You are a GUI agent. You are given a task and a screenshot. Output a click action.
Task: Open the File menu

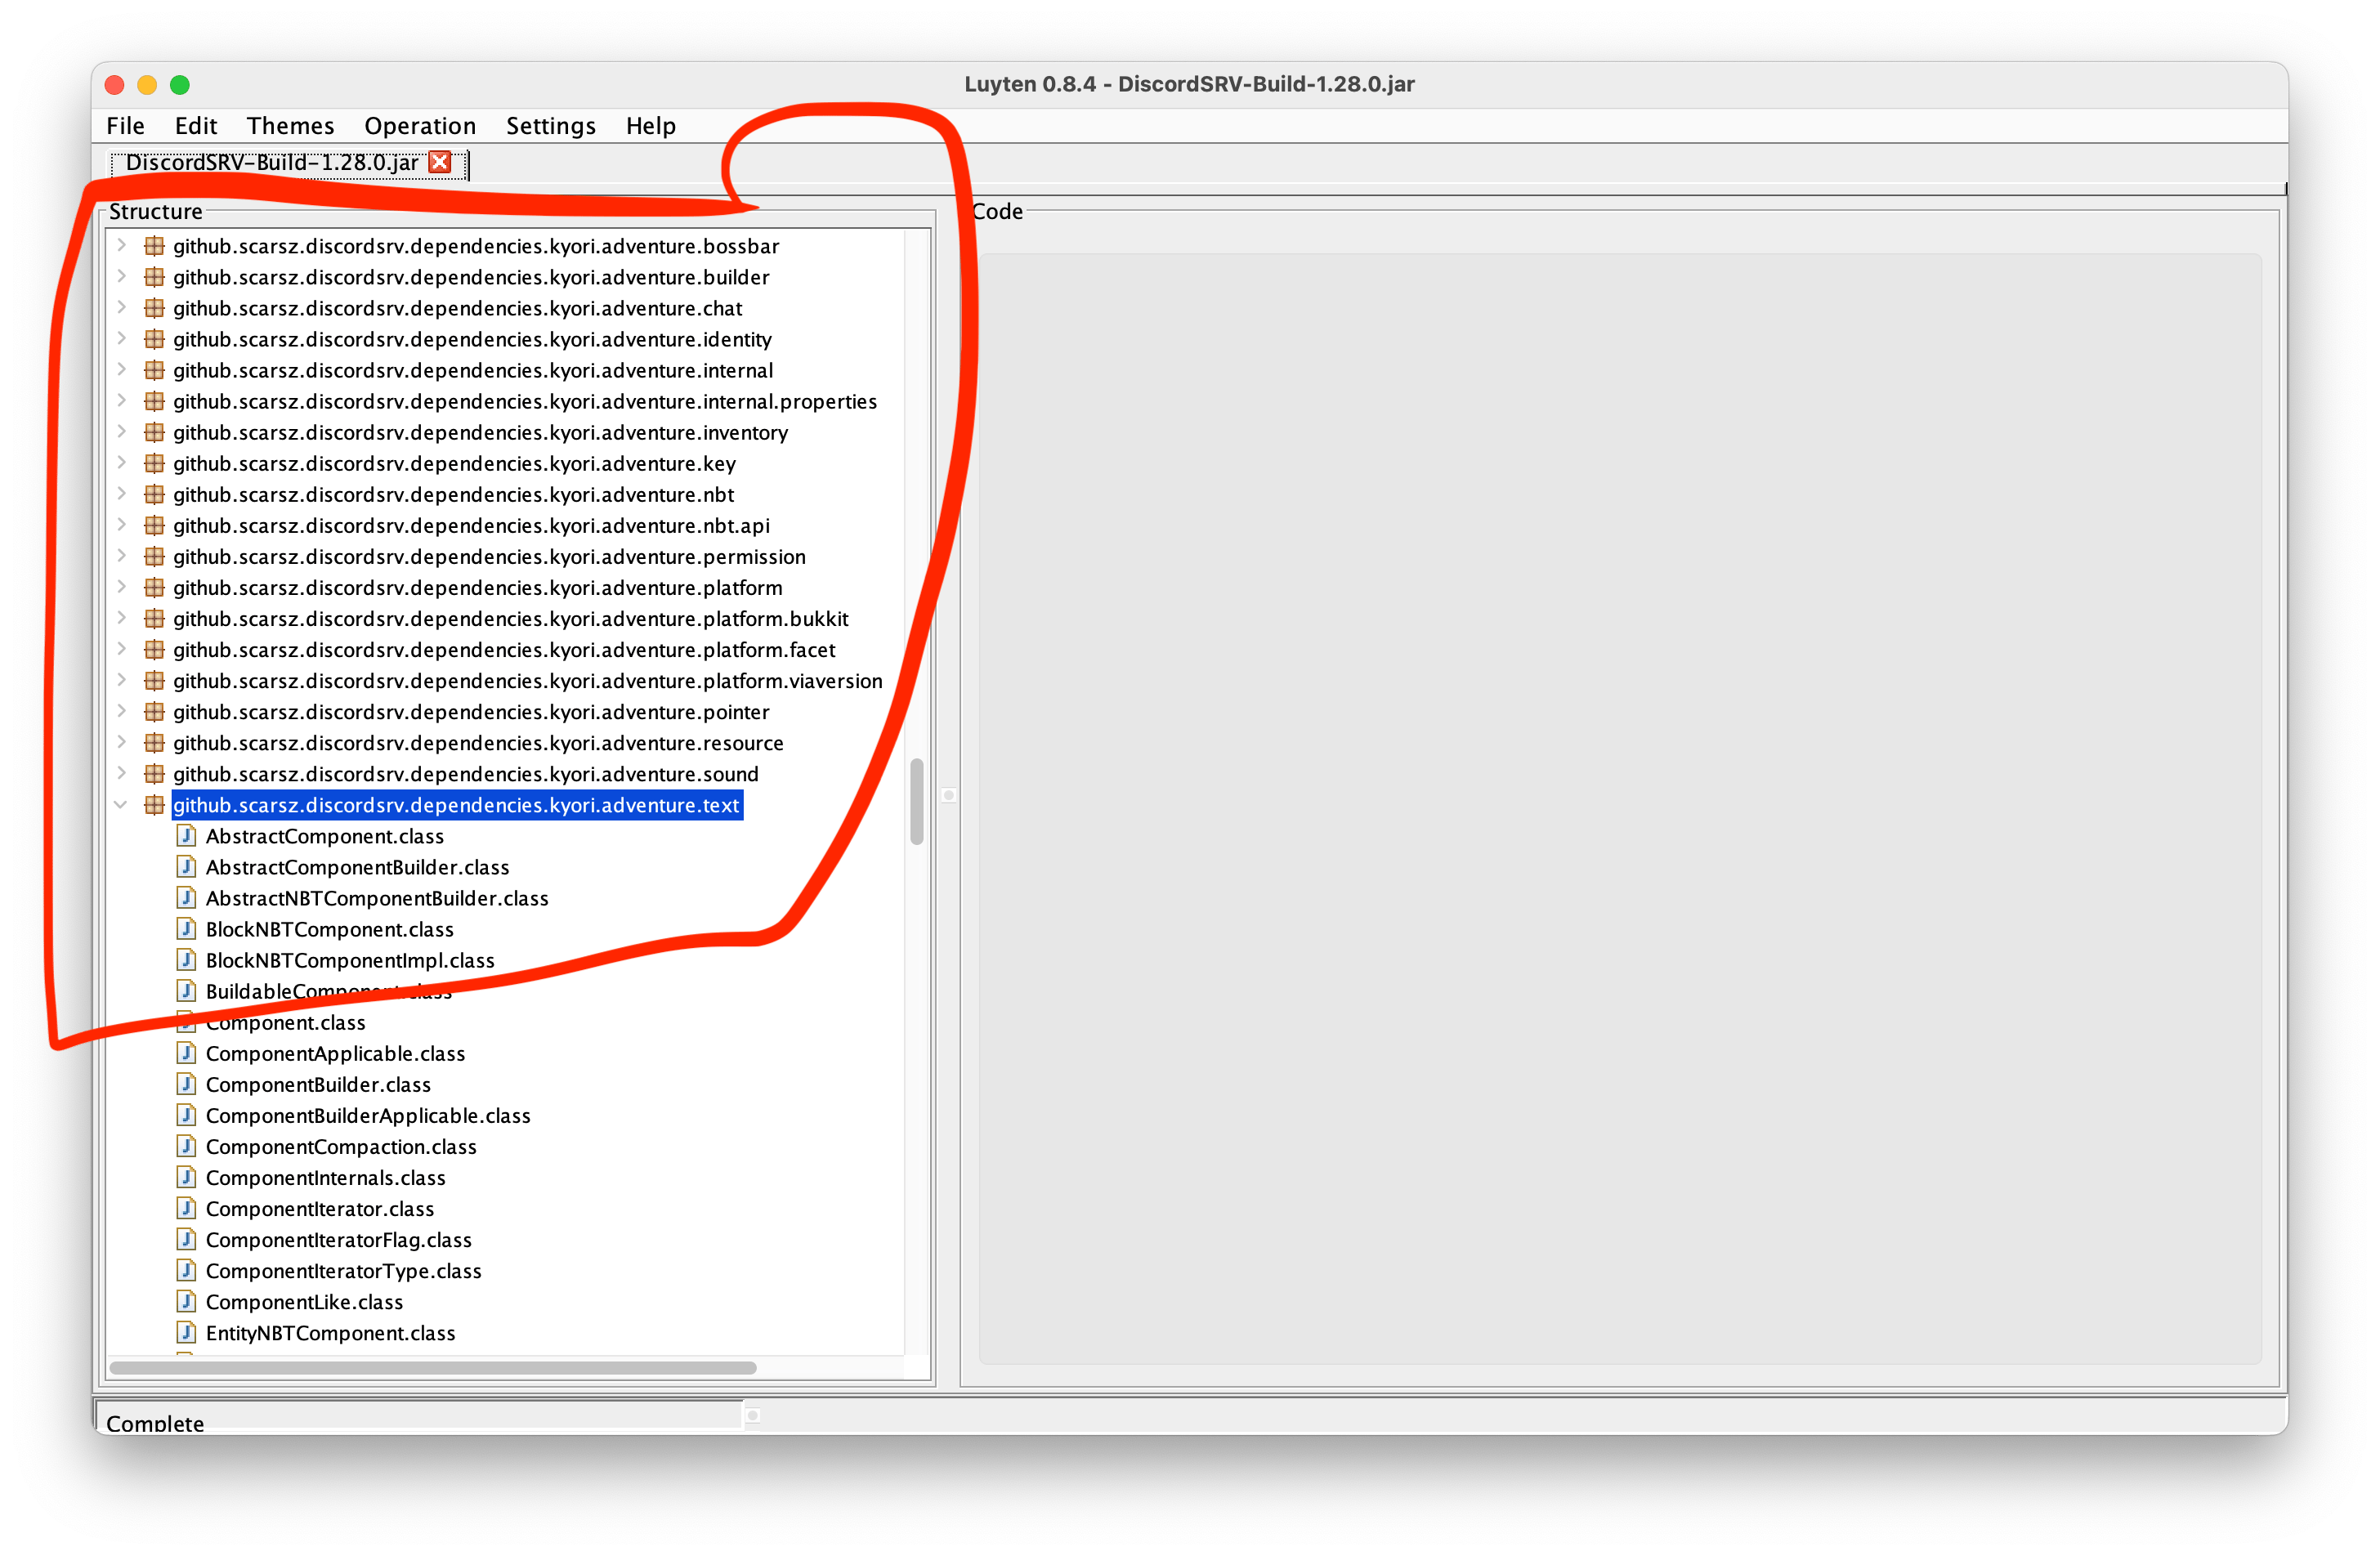[125, 126]
